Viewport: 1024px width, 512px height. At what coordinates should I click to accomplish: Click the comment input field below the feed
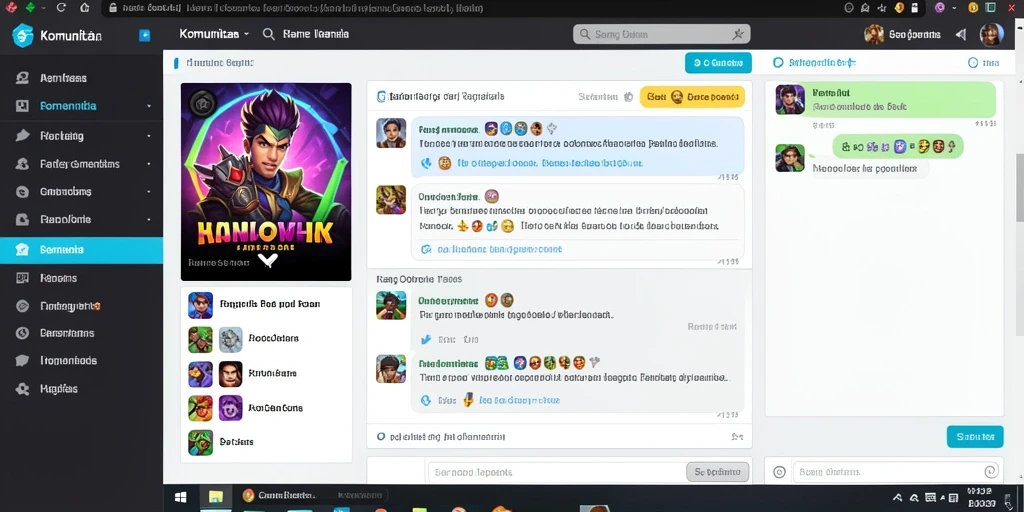pos(557,472)
